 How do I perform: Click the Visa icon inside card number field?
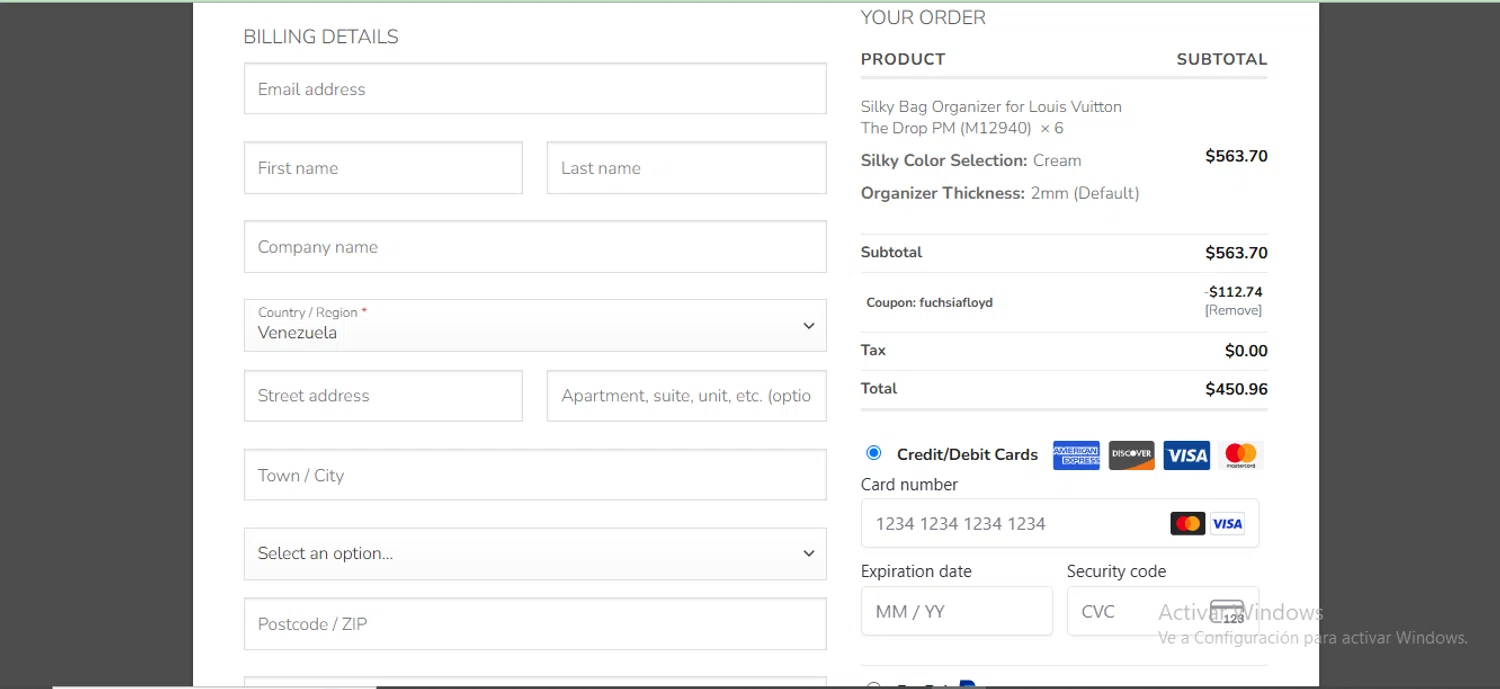coord(1227,523)
